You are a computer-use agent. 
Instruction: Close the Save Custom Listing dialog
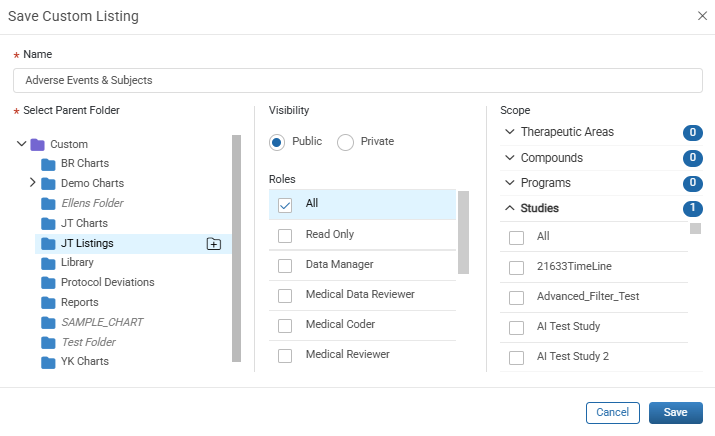(702, 16)
